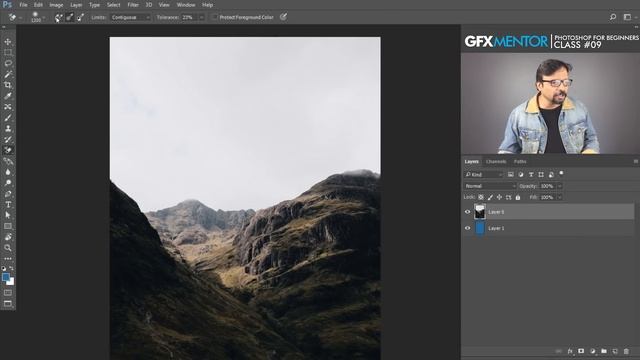
Task: Open the Normal blend mode dropdown
Action: (490, 186)
